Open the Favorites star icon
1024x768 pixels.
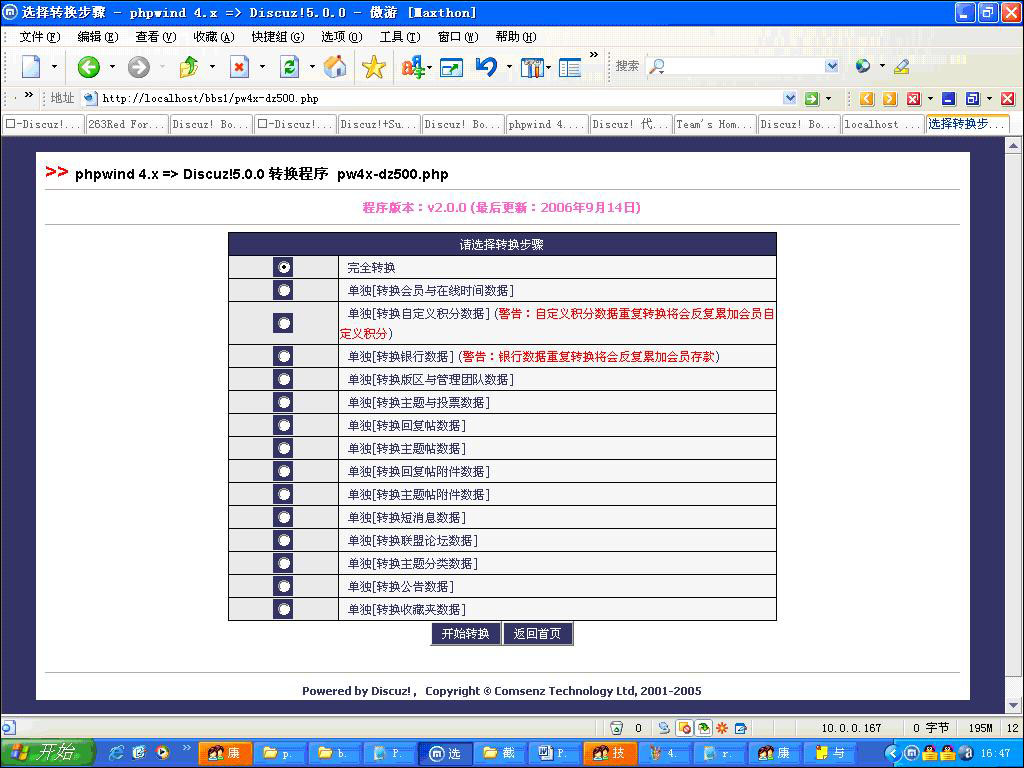click(374, 67)
